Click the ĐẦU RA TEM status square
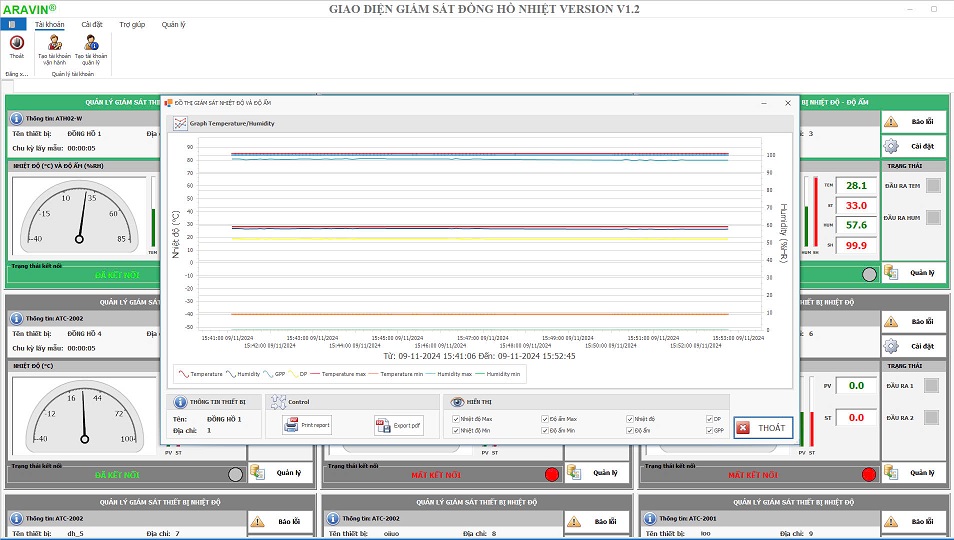954x540 pixels. (x=933, y=185)
